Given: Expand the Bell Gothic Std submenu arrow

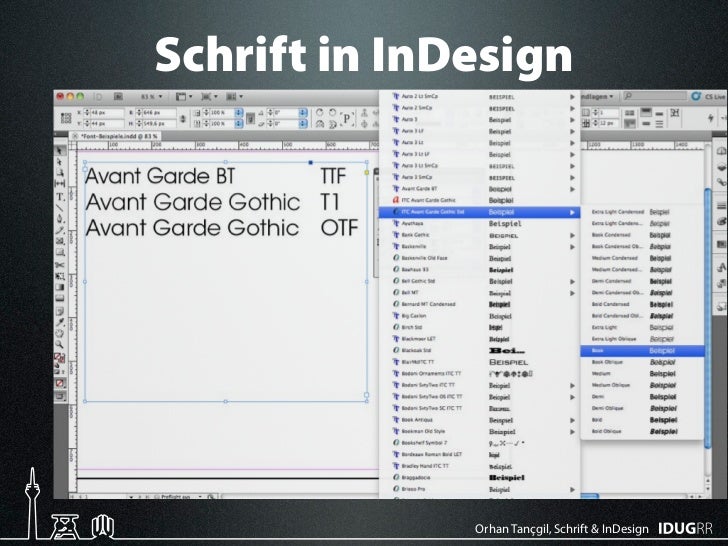Looking at the screenshot, I should click(572, 281).
